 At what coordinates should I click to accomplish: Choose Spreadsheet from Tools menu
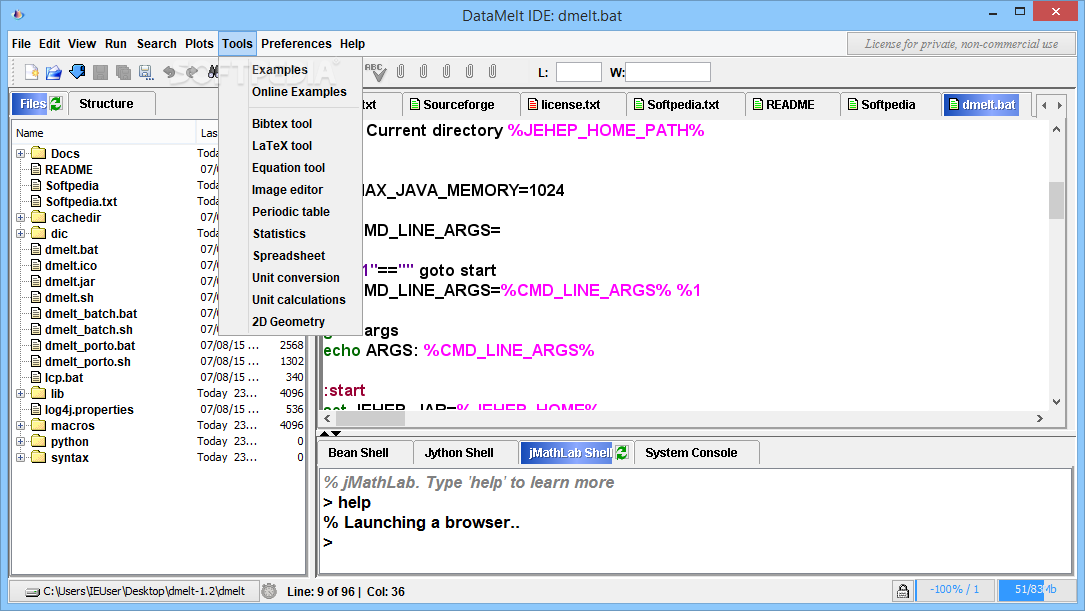289,256
